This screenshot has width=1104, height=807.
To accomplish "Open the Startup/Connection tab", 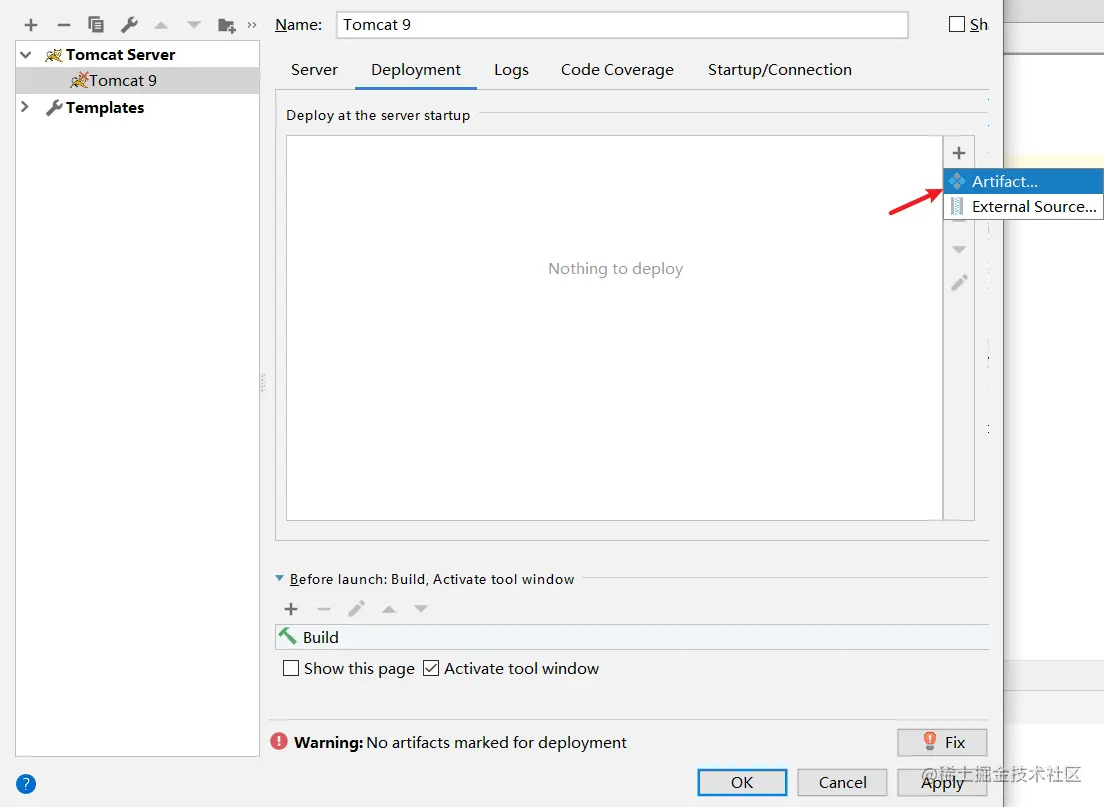I will [x=779, y=70].
